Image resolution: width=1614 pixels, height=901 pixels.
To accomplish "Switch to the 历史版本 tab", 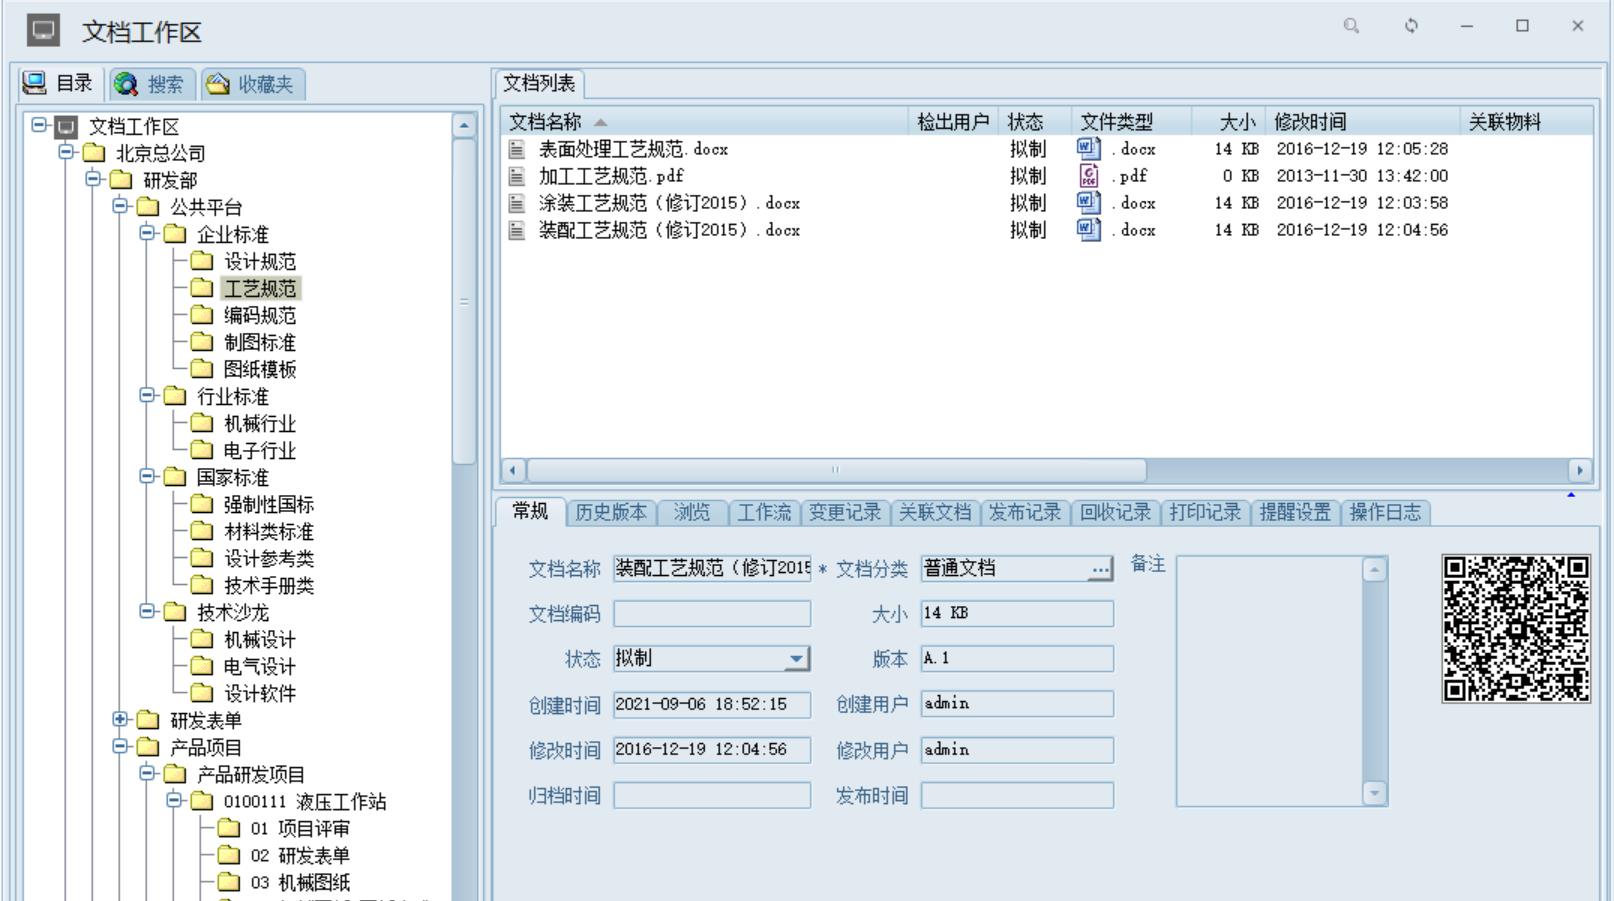I will [x=611, y=513].
